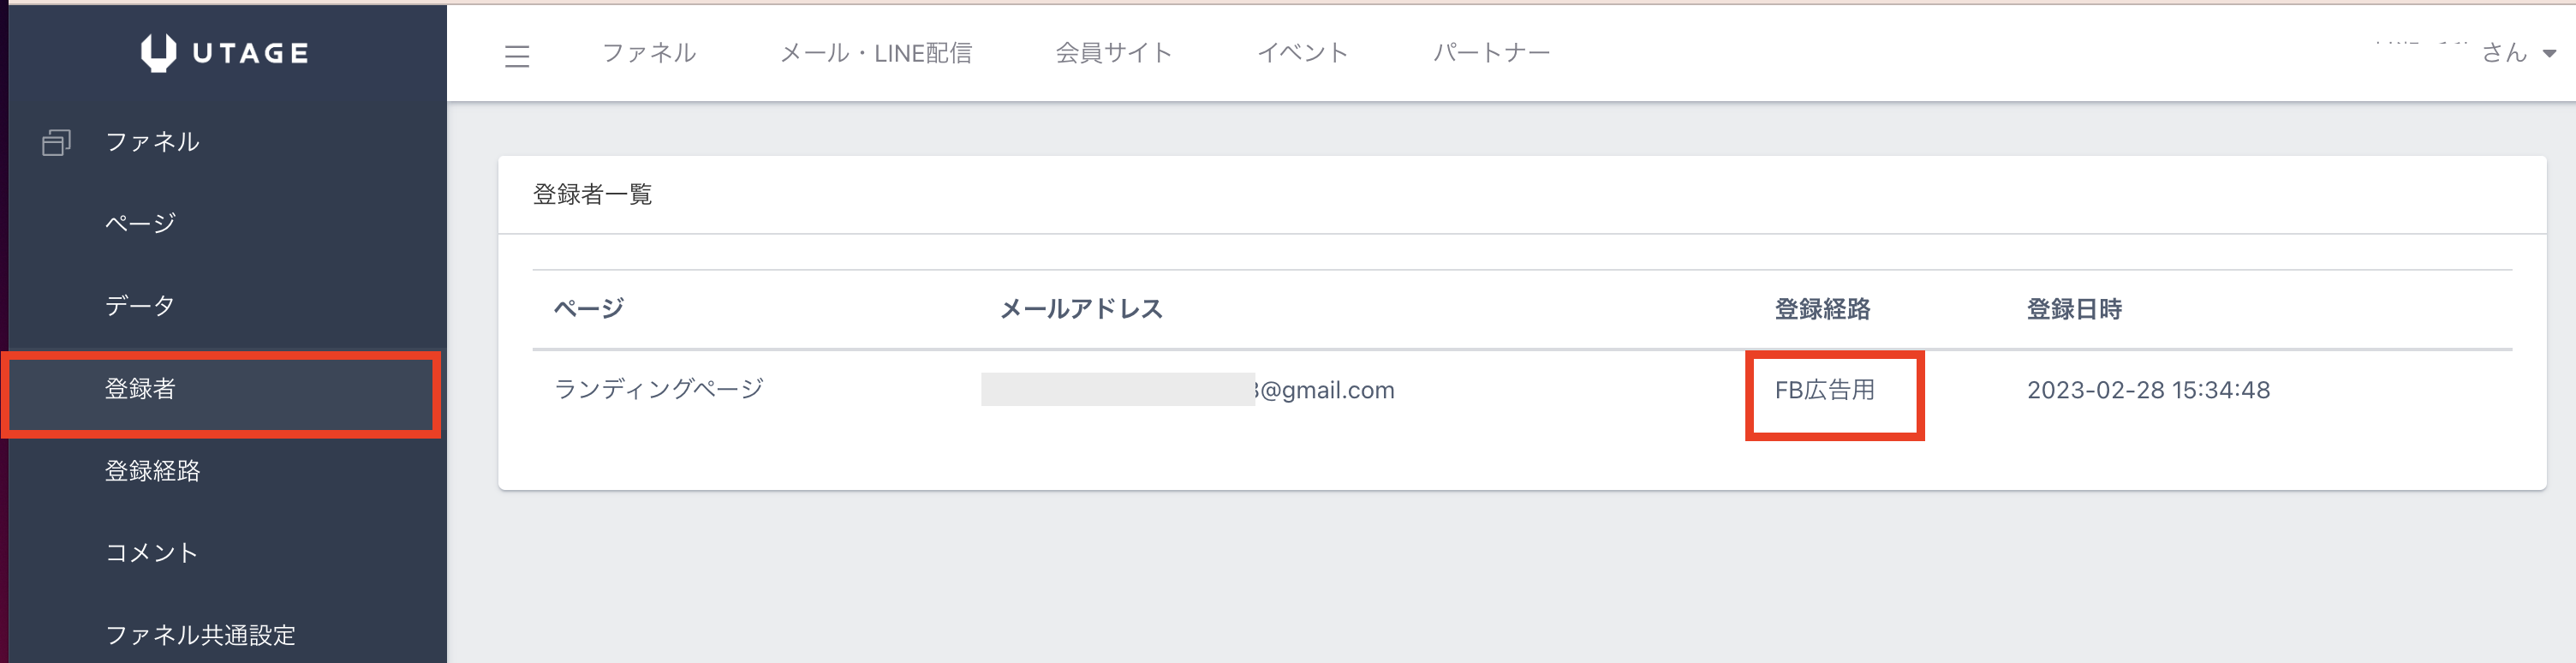Image resolution: width=2576 pixels, height=663 pixels.
Task: Open パートナー in the top navigation
Action: [1491, 53]
